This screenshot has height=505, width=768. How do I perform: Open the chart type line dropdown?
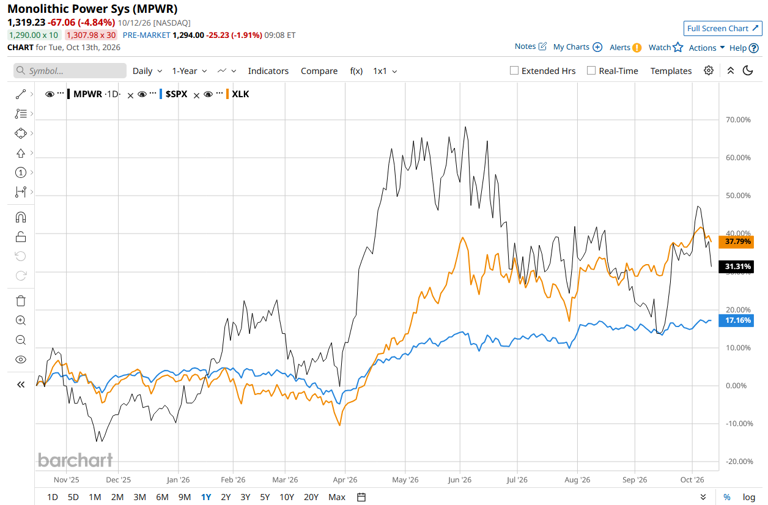pos(227,71)
